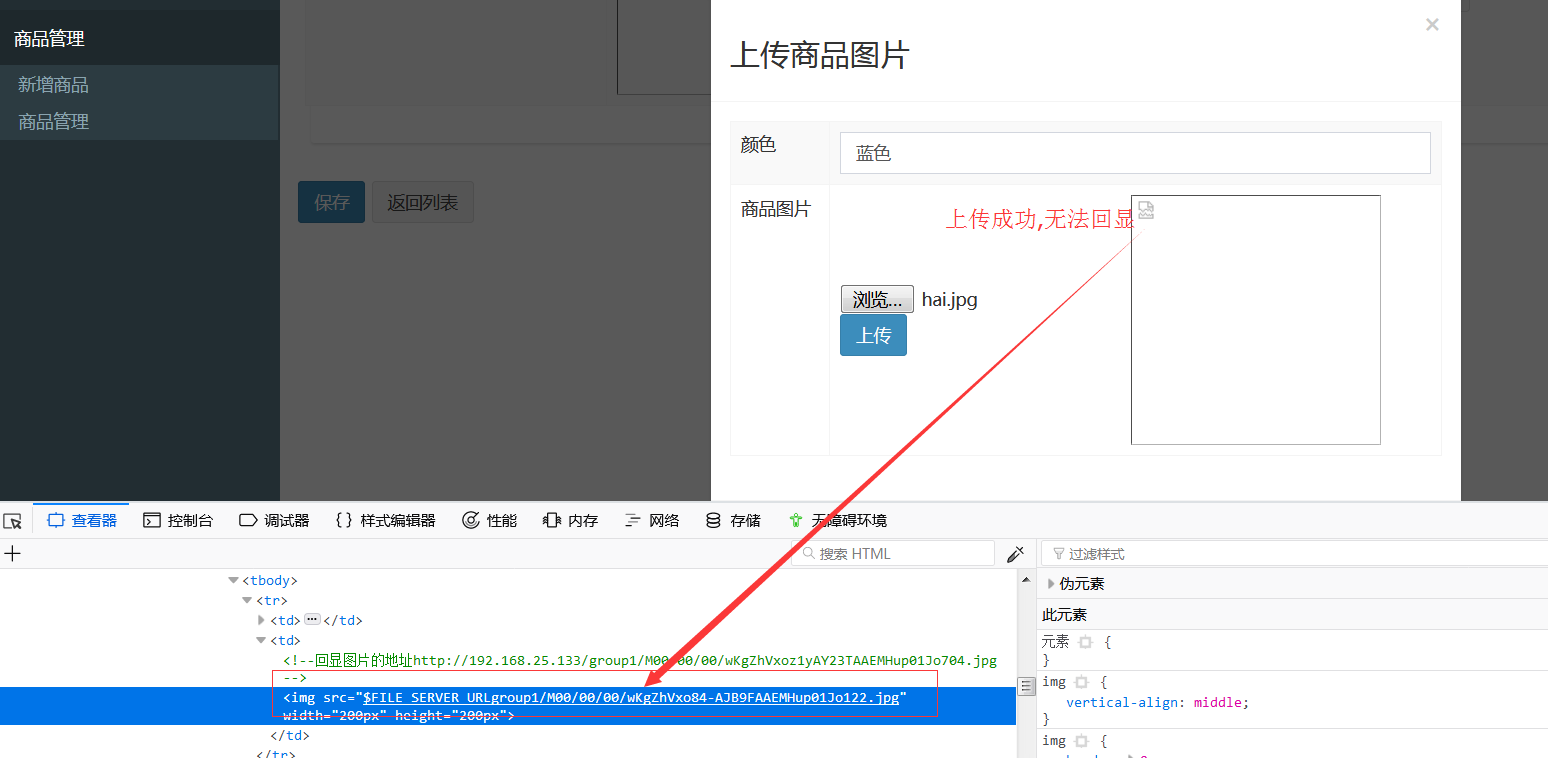1548x758 pixels.
Task: Click the 返回列表 return to list button
Action: [423, 202]
